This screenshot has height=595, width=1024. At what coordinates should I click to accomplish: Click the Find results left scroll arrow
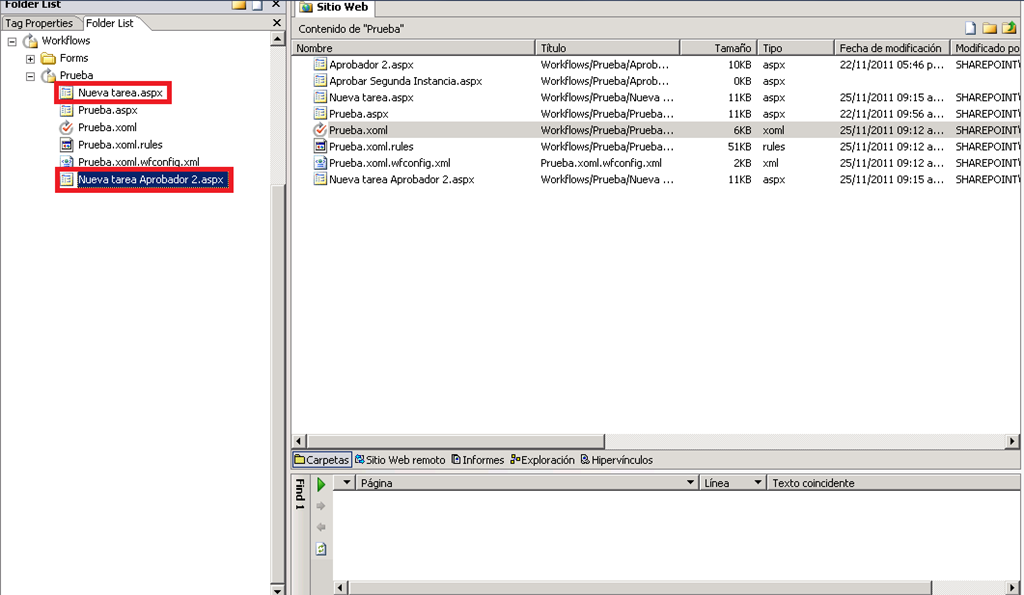click(x=340, y=588)
